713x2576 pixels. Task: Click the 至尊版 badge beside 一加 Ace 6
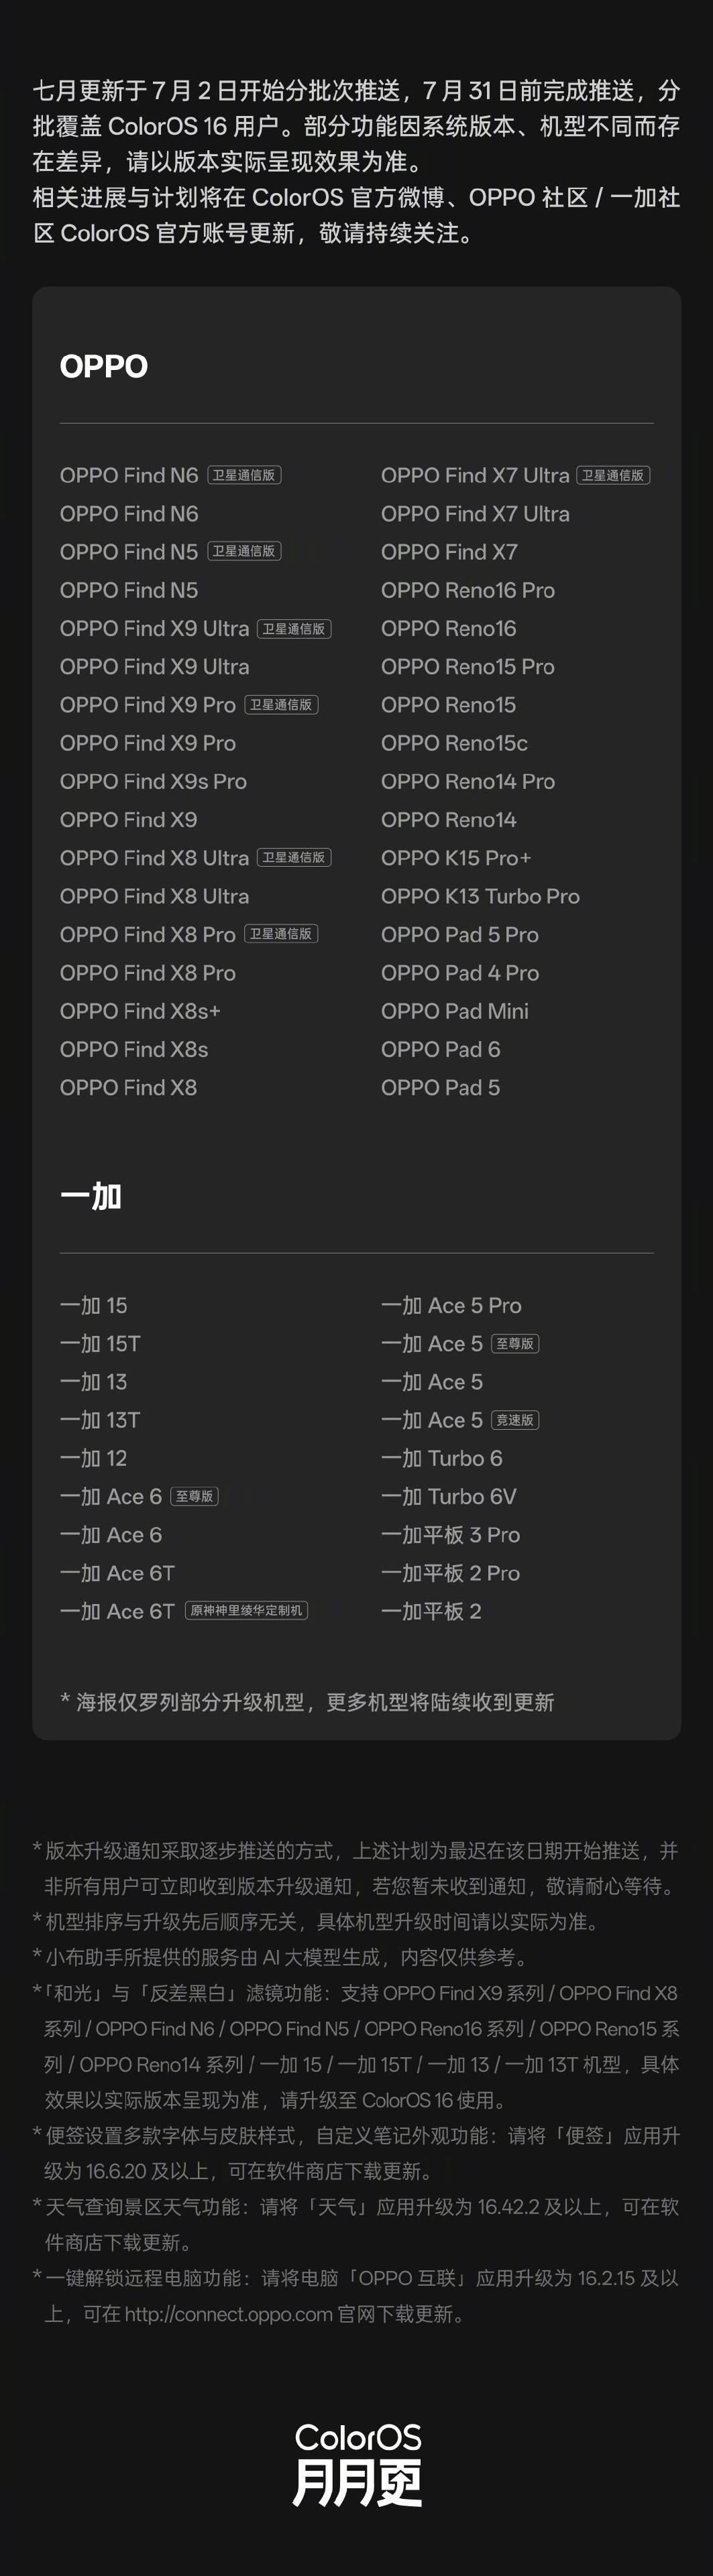pyautogui.click(x=194, y=1496)
